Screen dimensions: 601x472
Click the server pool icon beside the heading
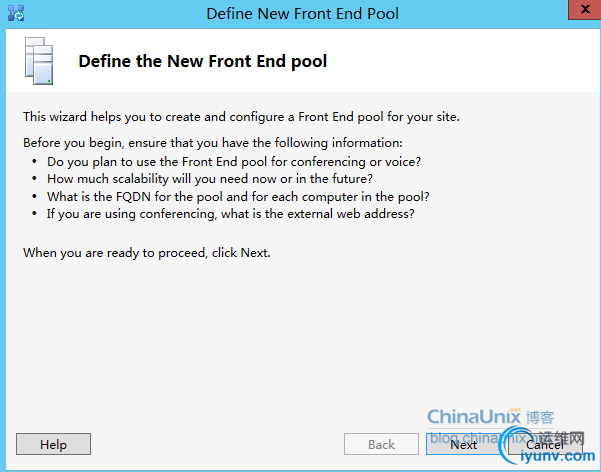pos(39,61)
